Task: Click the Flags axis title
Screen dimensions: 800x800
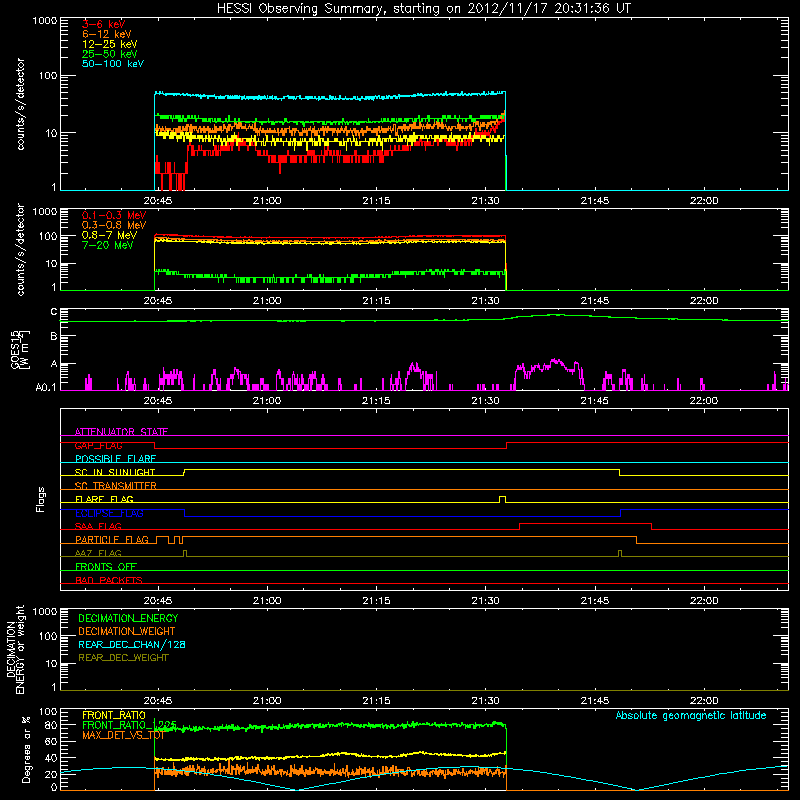Action: pyautogui.click(x=41, y=499)
